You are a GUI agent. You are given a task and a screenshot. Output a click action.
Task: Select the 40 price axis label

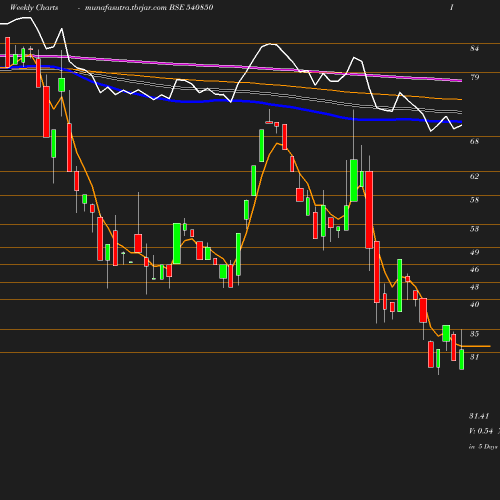click(474, 304)
